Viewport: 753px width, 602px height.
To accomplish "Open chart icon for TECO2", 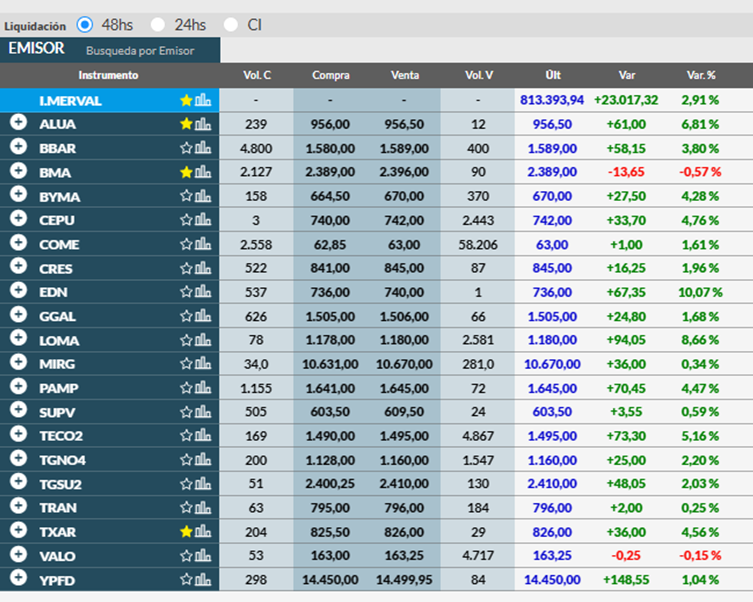I will tap(203, 435).
